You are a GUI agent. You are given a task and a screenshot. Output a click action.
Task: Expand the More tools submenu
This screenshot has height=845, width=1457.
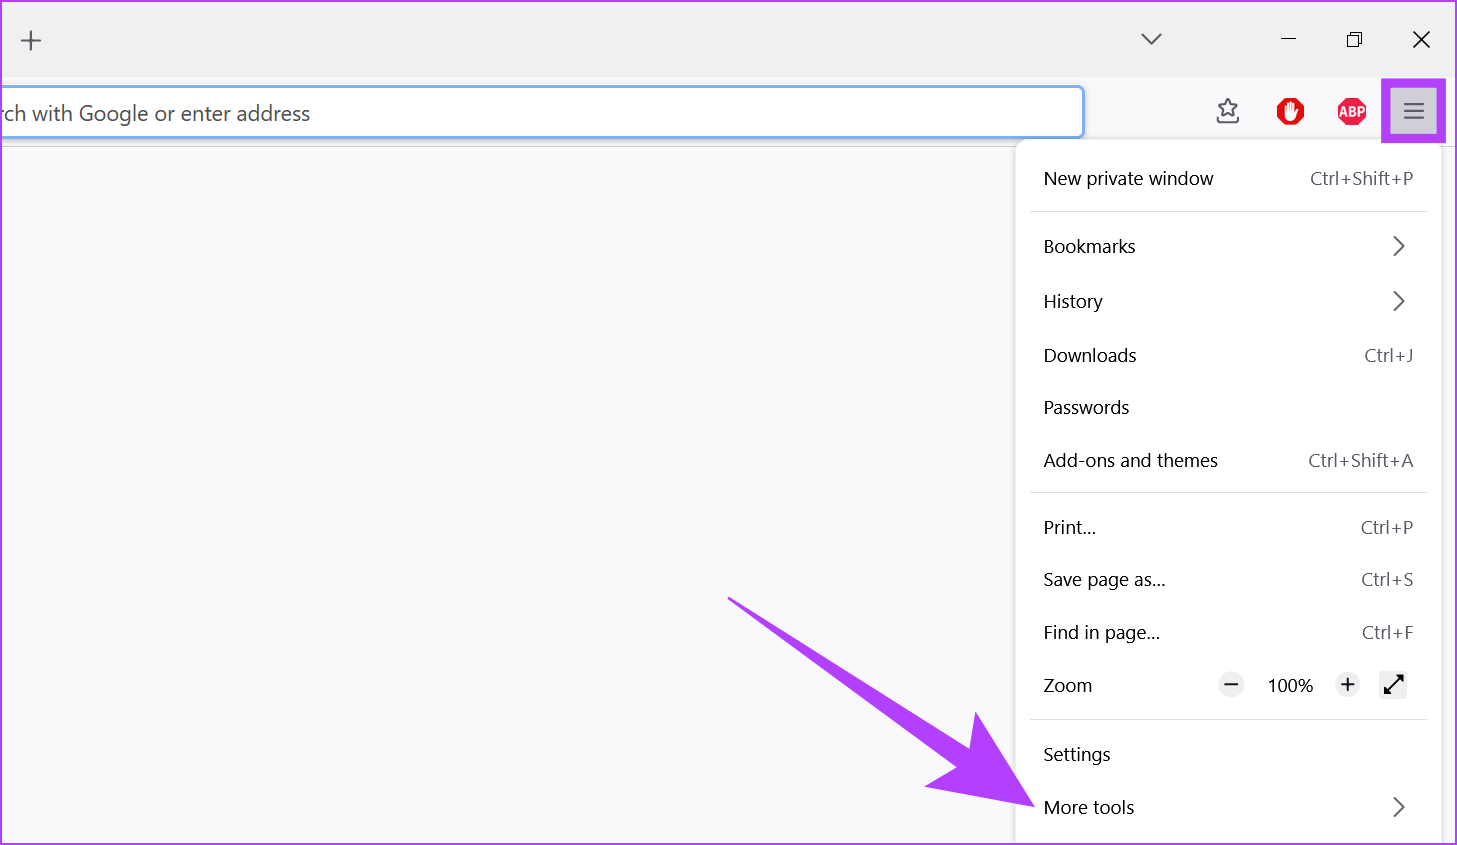coord(1228,807)
